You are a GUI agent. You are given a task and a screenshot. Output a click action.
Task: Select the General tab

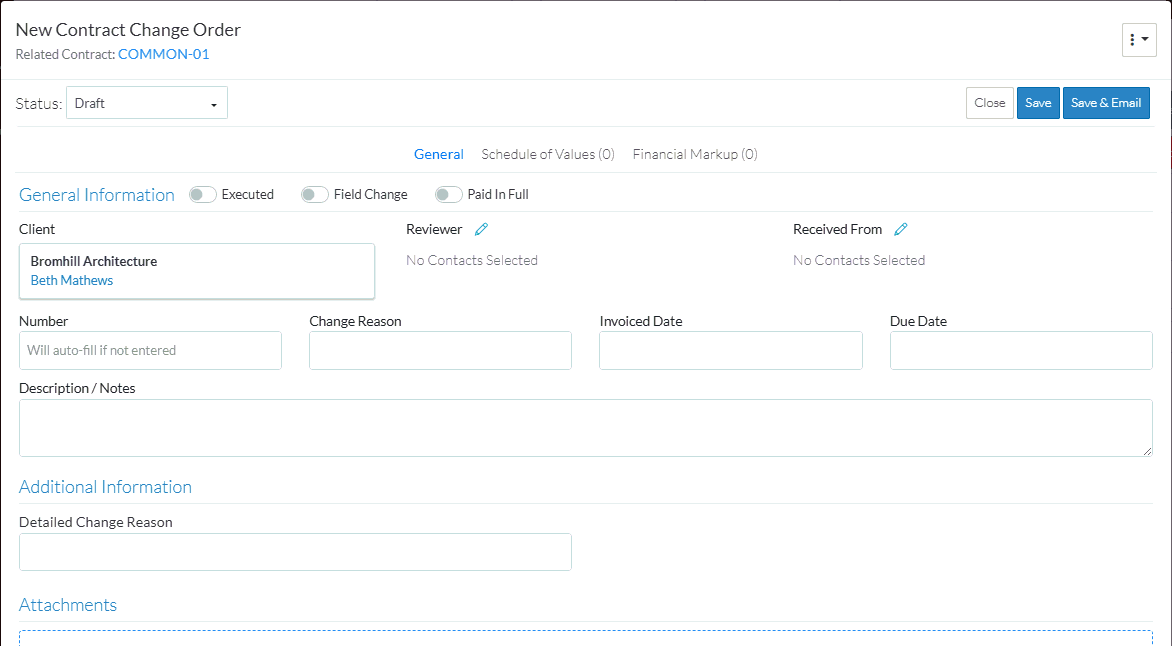click(439, 154)
